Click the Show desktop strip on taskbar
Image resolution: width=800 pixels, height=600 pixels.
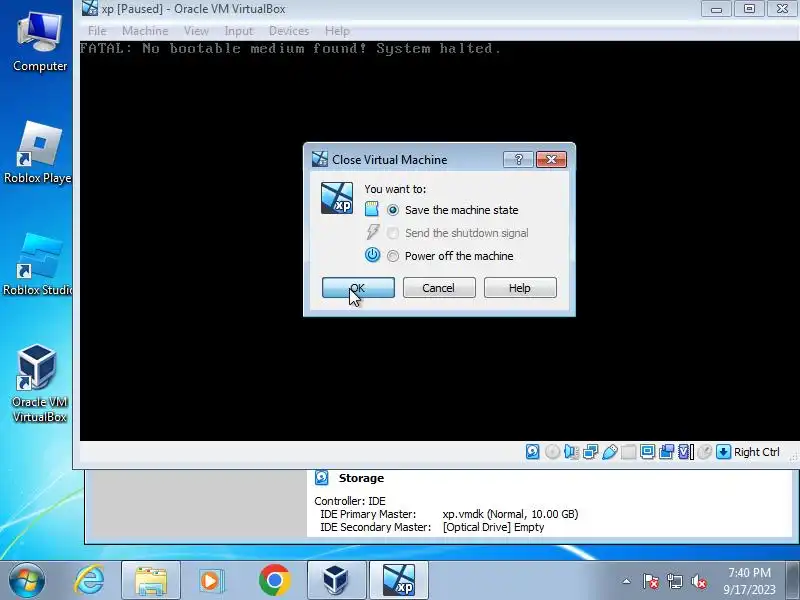(x=793, y=581)
